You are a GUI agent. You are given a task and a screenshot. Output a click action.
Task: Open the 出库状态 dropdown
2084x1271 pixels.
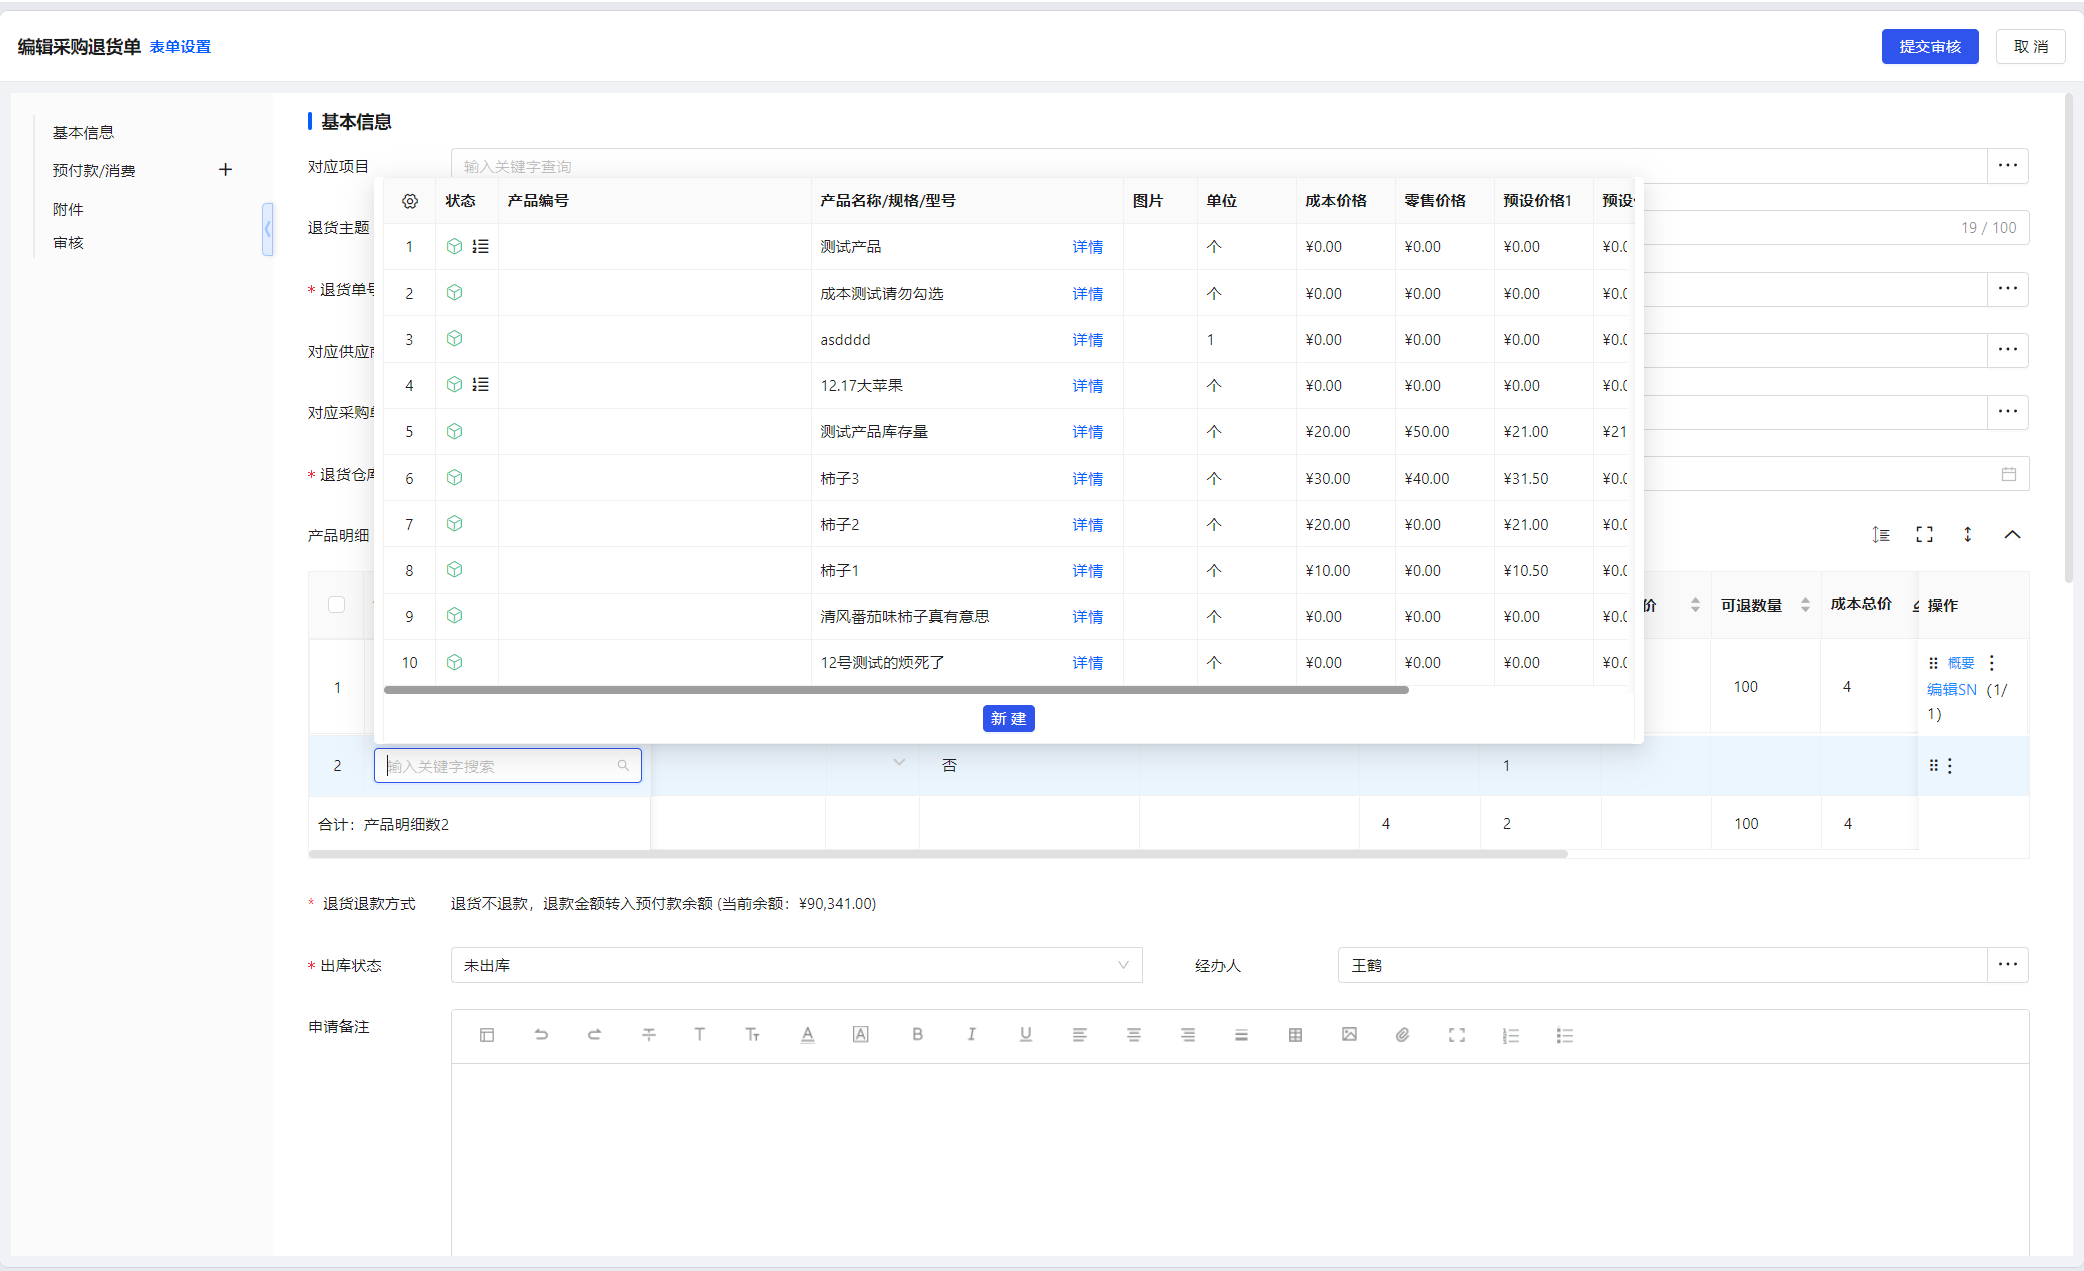coord(796,965)
